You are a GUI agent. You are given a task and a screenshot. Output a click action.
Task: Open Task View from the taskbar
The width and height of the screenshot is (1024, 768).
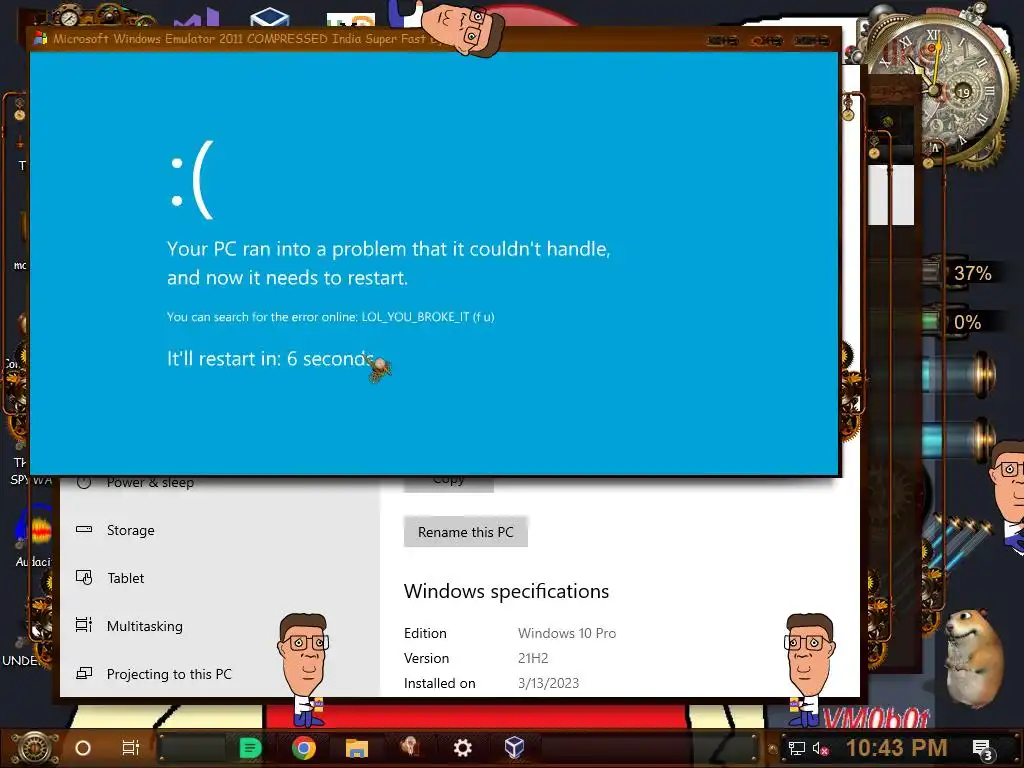pos(131,748)
